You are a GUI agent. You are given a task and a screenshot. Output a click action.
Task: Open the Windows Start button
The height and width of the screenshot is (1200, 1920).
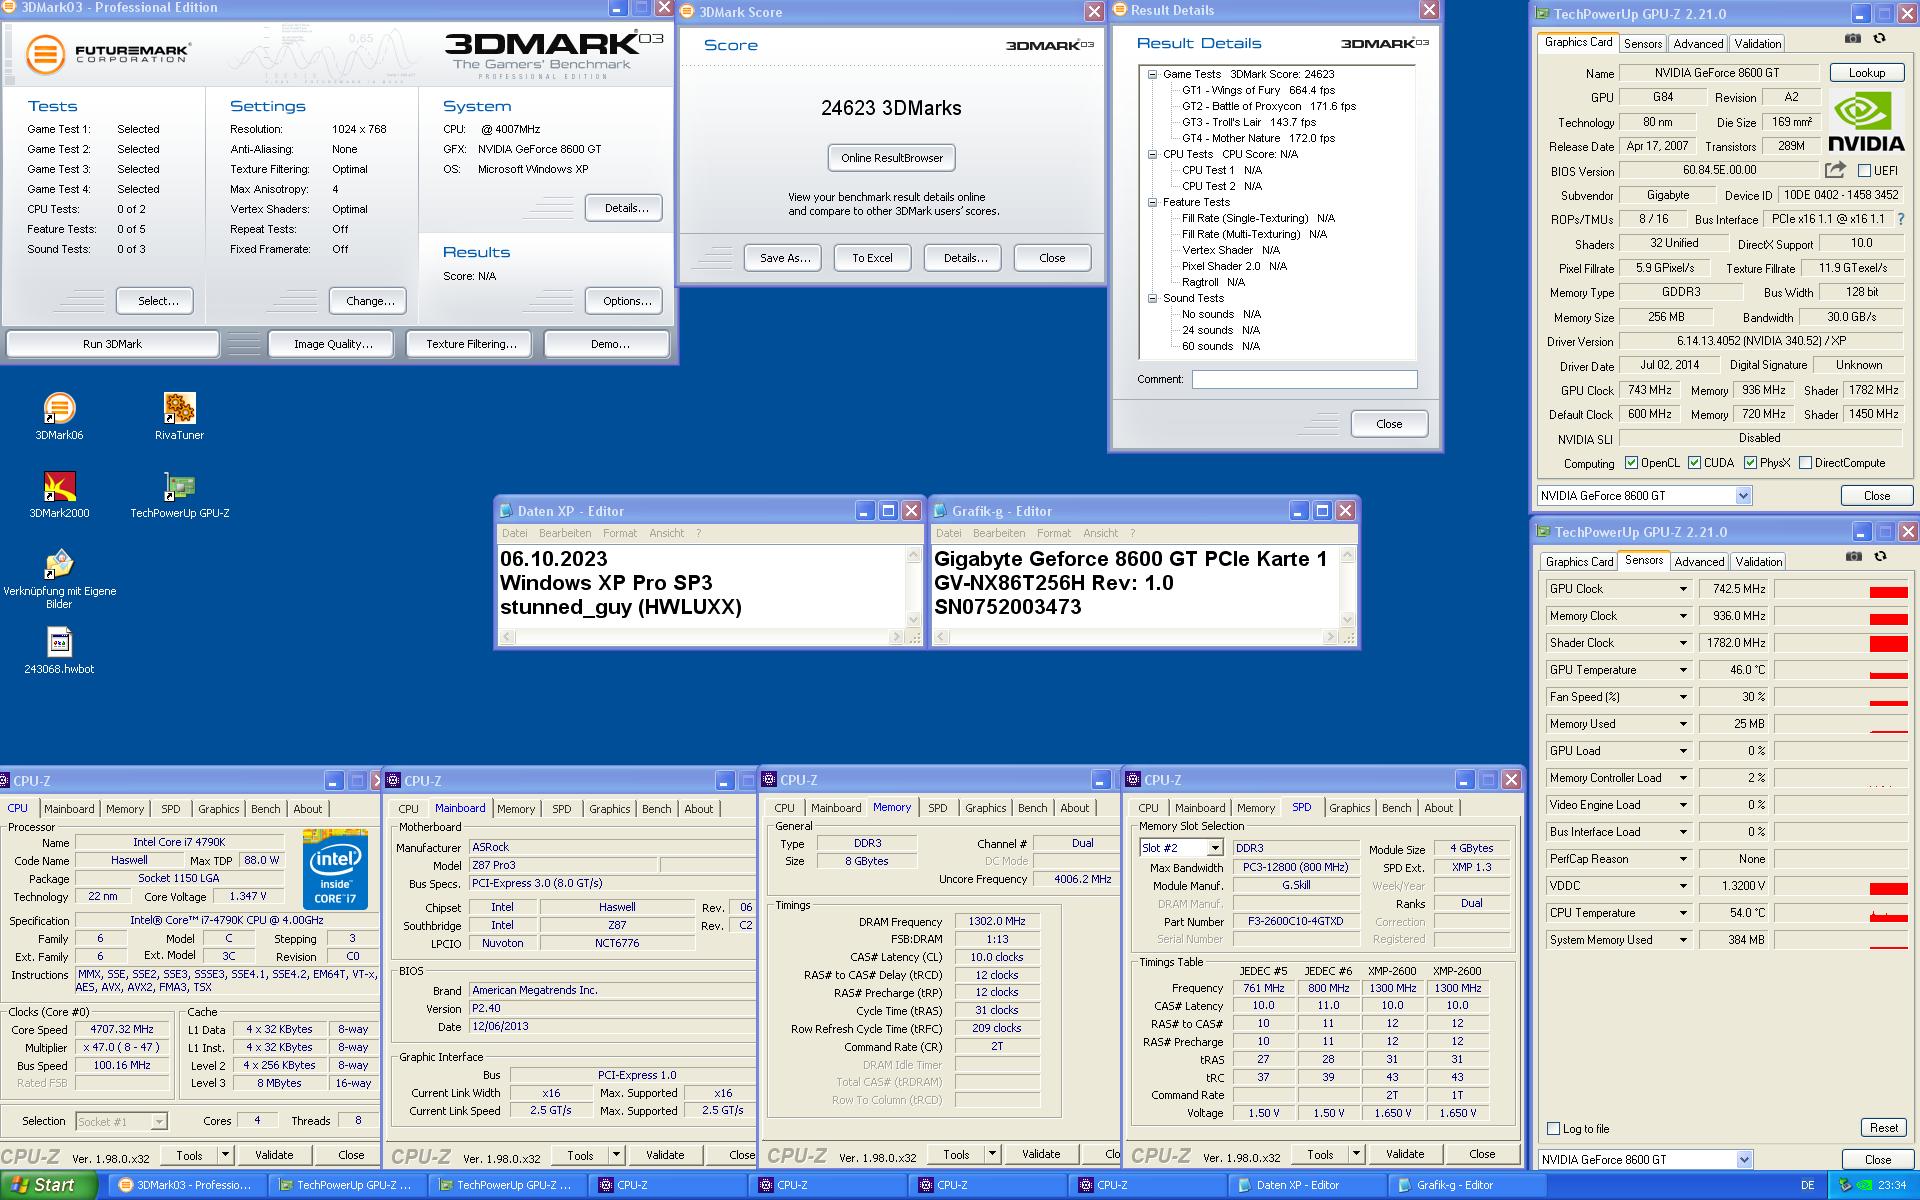click(49, 1185)
